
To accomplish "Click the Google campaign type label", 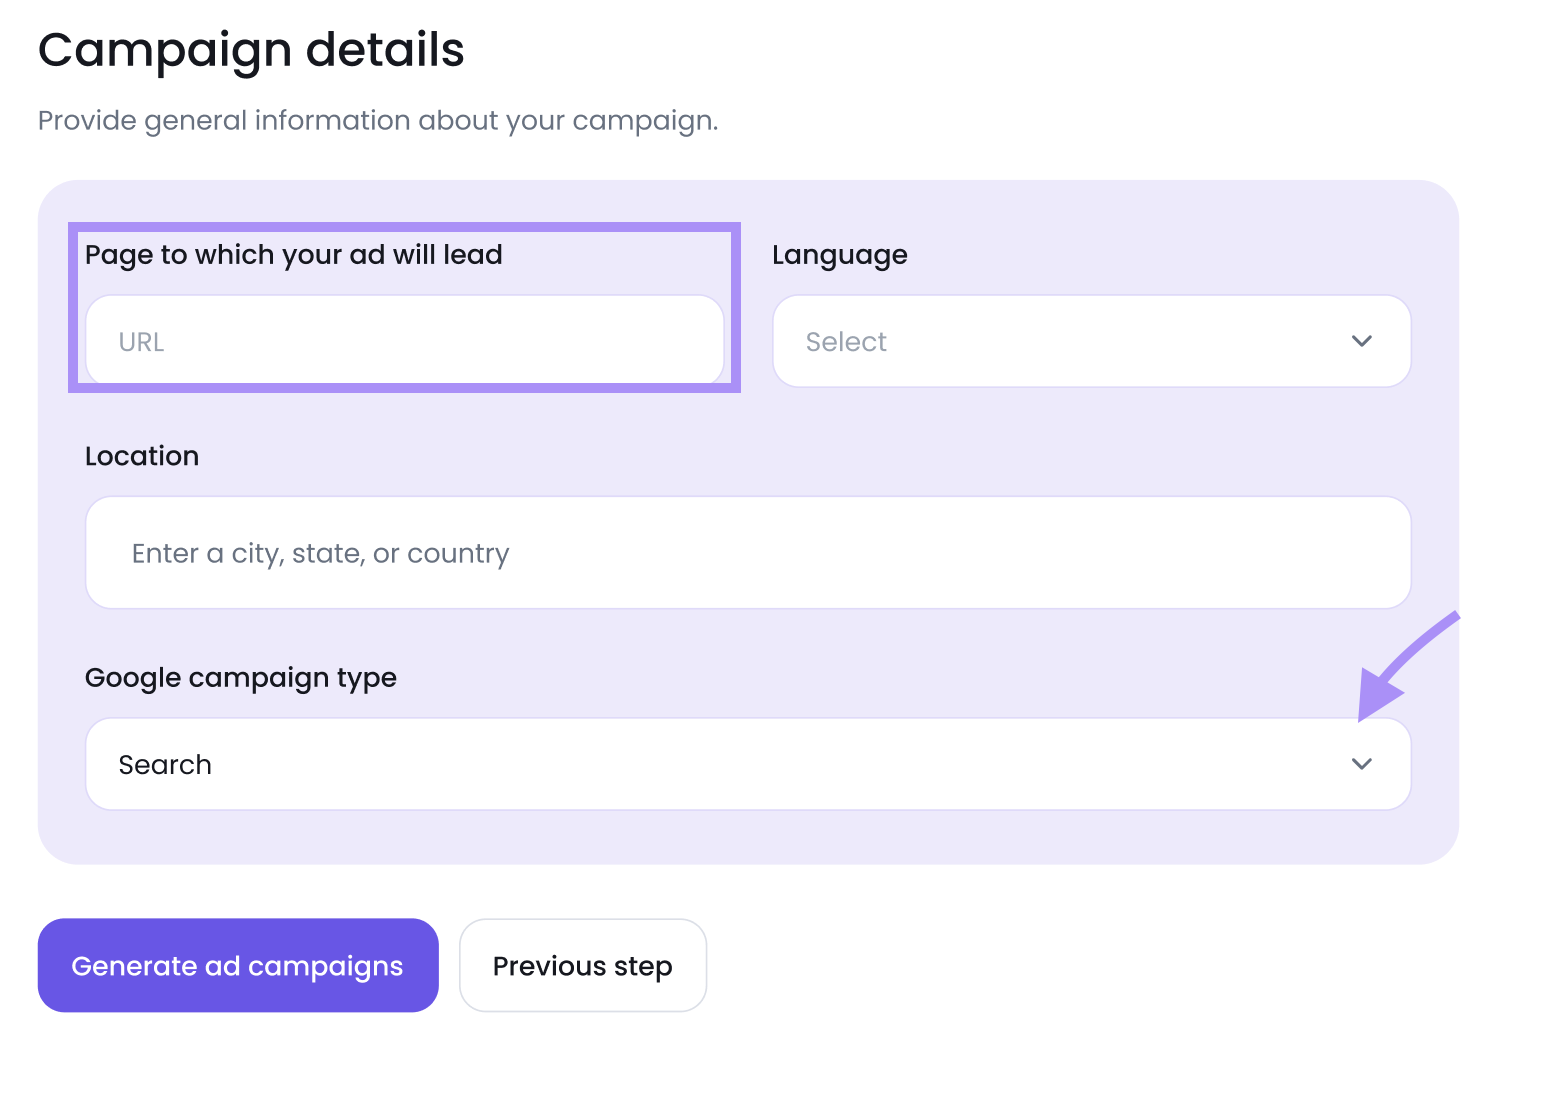I will click(x=240, y=678).
